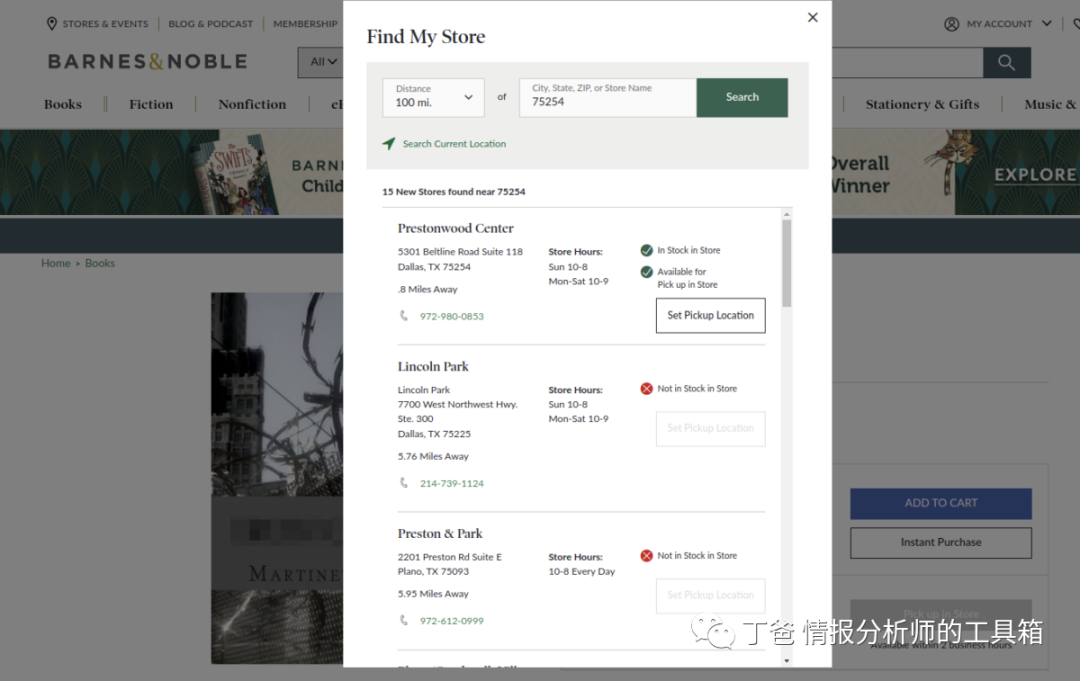Open the Stationery & Gifts menu

click(x=922, y=104)
